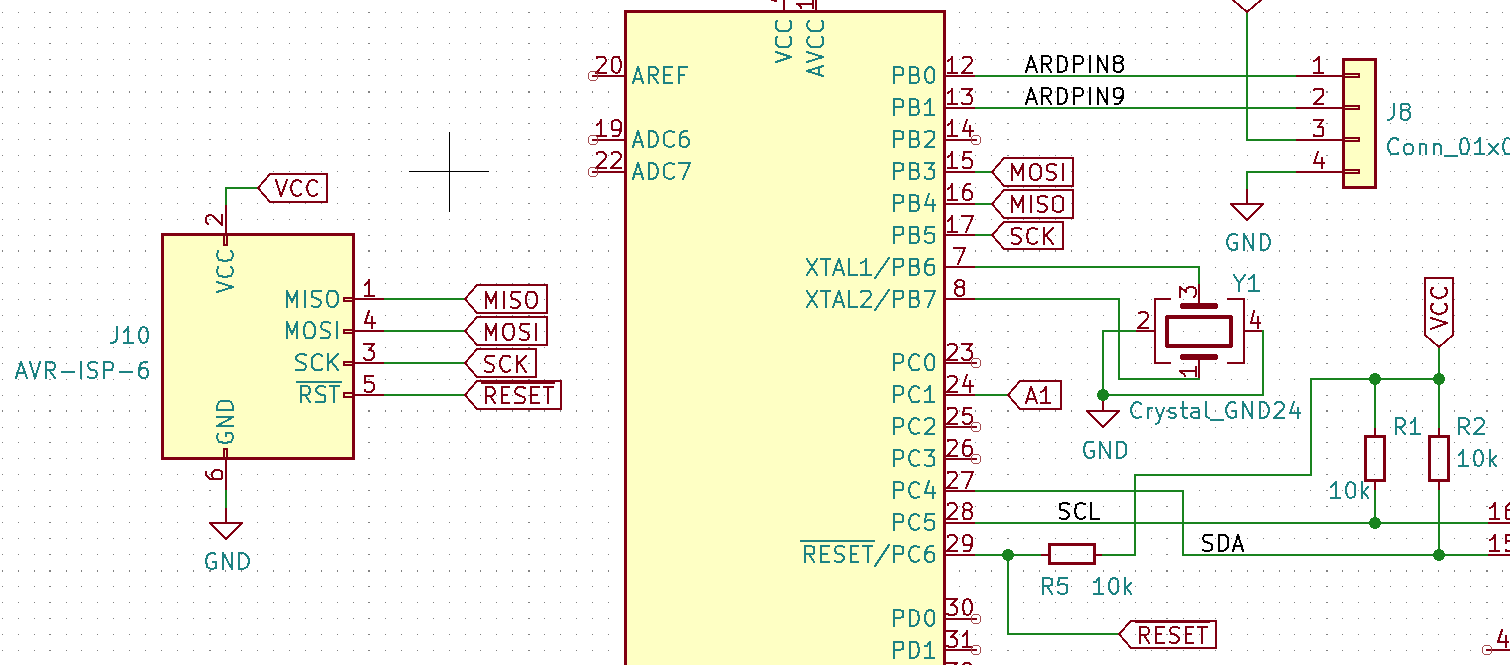
Task: Click the AVCC pin name at top
Action: pyautogui.click(x=816, y=50)
